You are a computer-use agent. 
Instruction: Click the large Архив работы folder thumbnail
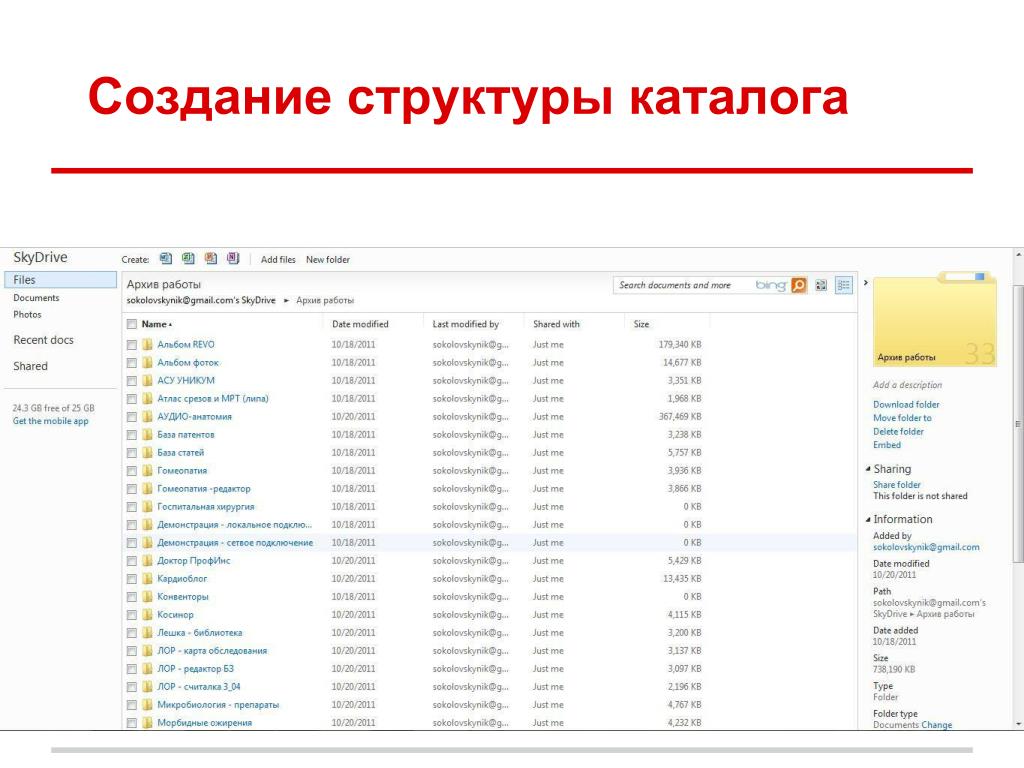tap(935, 319)
